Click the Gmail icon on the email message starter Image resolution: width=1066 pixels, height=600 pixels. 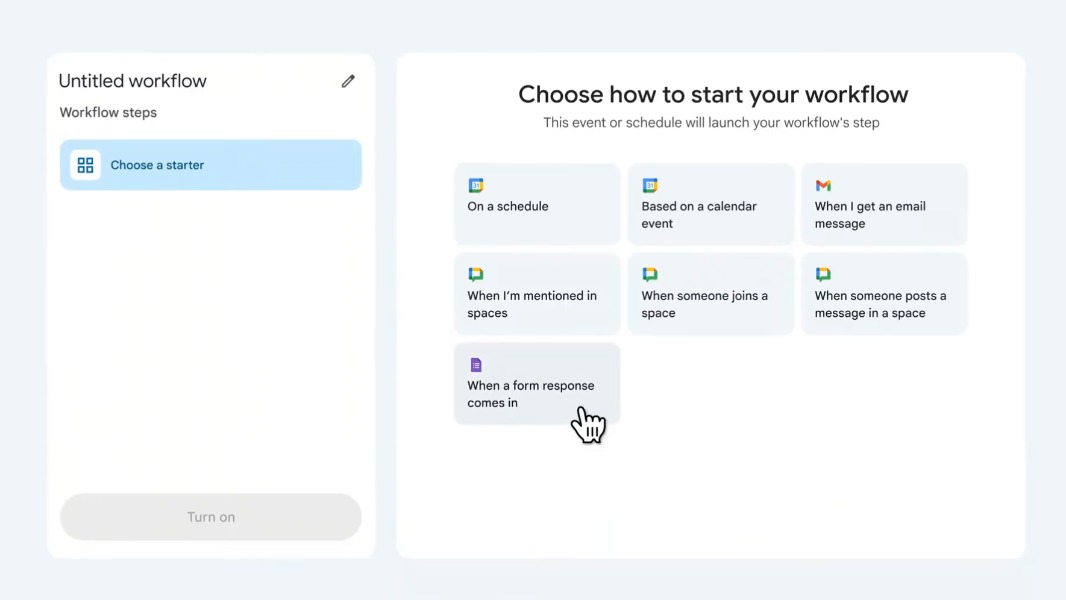823,186
